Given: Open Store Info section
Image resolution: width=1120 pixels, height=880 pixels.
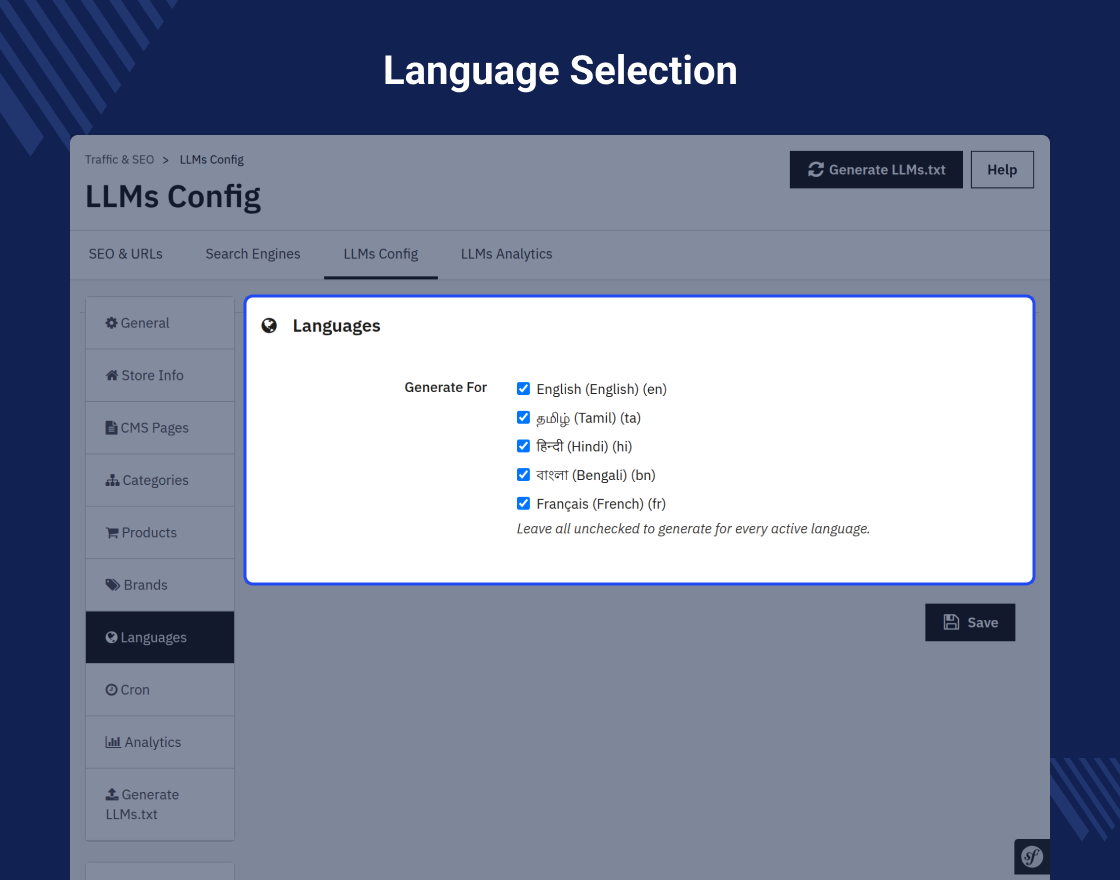Looking at the screenshot, I should 160,376.
